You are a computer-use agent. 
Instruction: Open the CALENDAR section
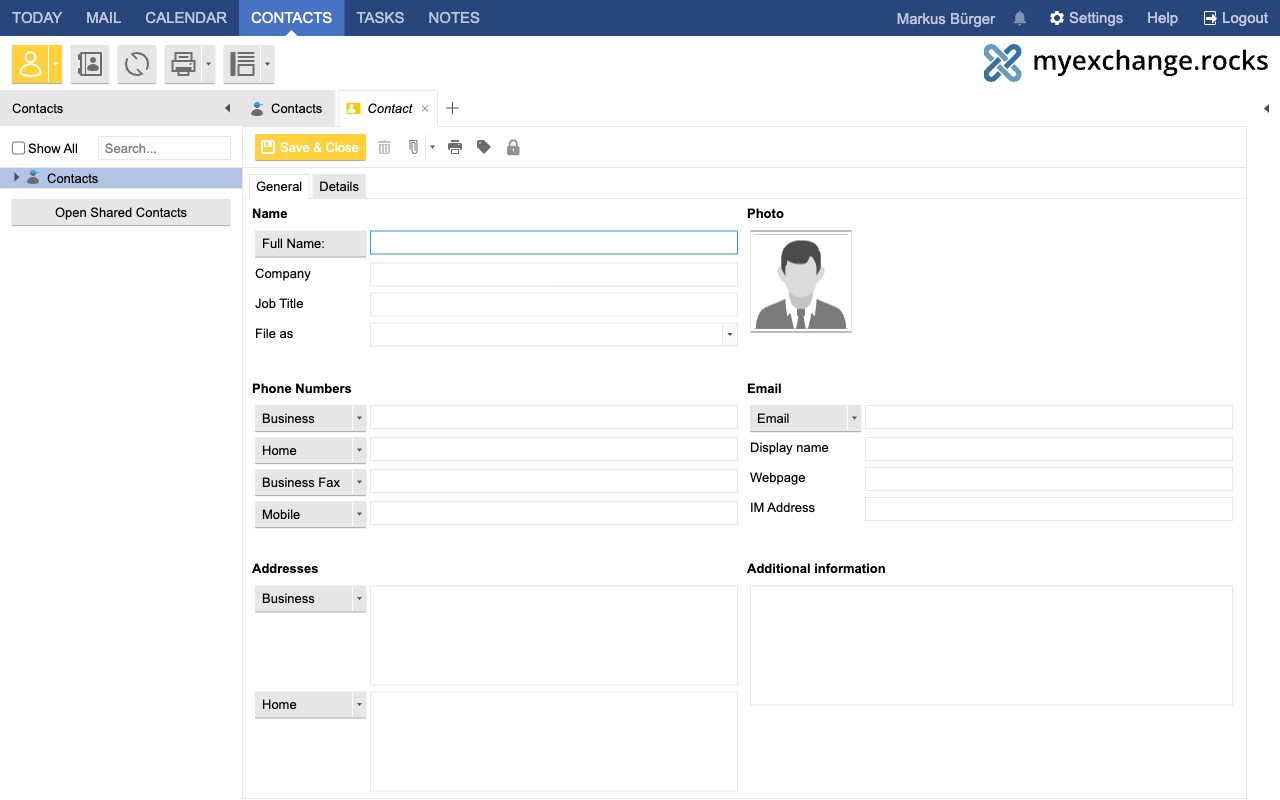(186, 18)
